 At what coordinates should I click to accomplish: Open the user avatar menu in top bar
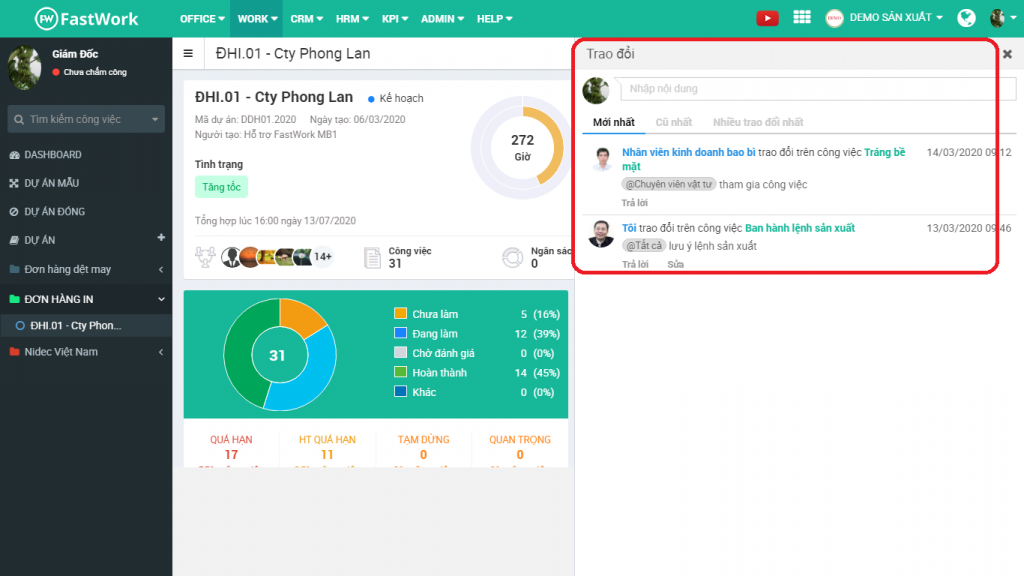coord(1002,18)
